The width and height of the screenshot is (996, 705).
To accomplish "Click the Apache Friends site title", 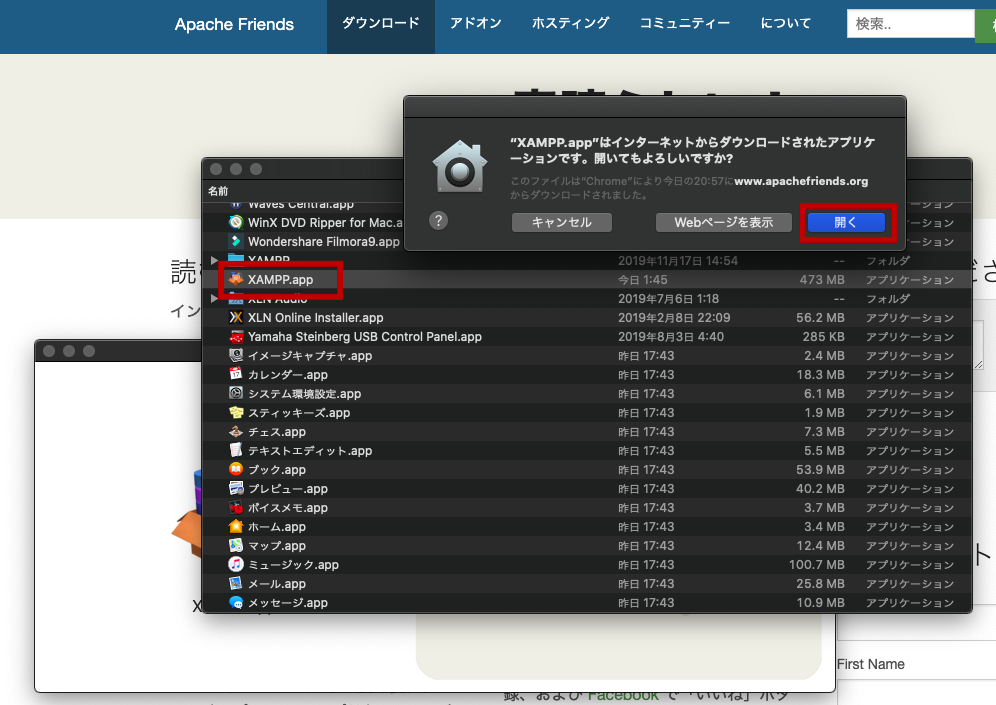I will (x=234, y=24).
